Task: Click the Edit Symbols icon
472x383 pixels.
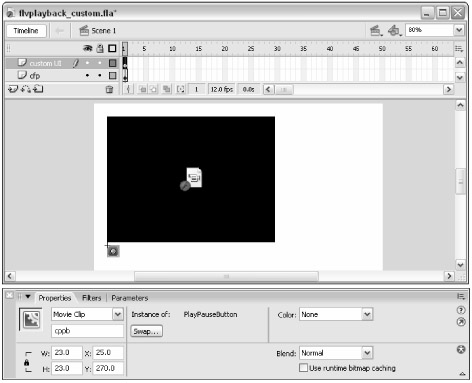Action: click(x=395, y=31)
